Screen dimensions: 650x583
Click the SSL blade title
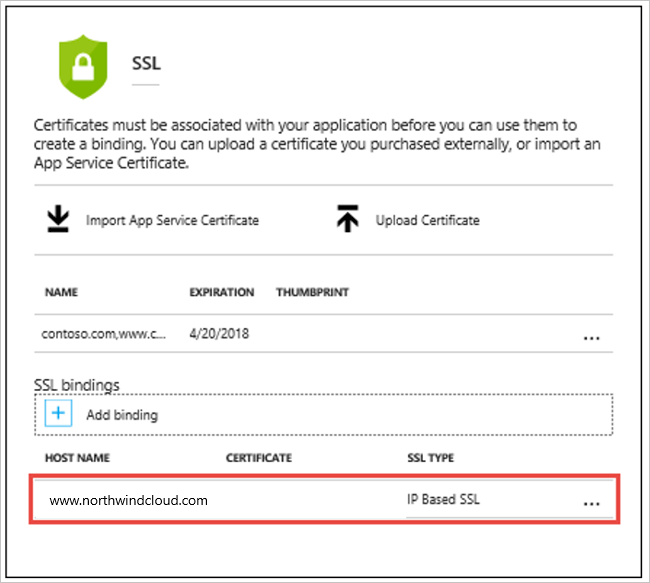[x=146, y=63]
